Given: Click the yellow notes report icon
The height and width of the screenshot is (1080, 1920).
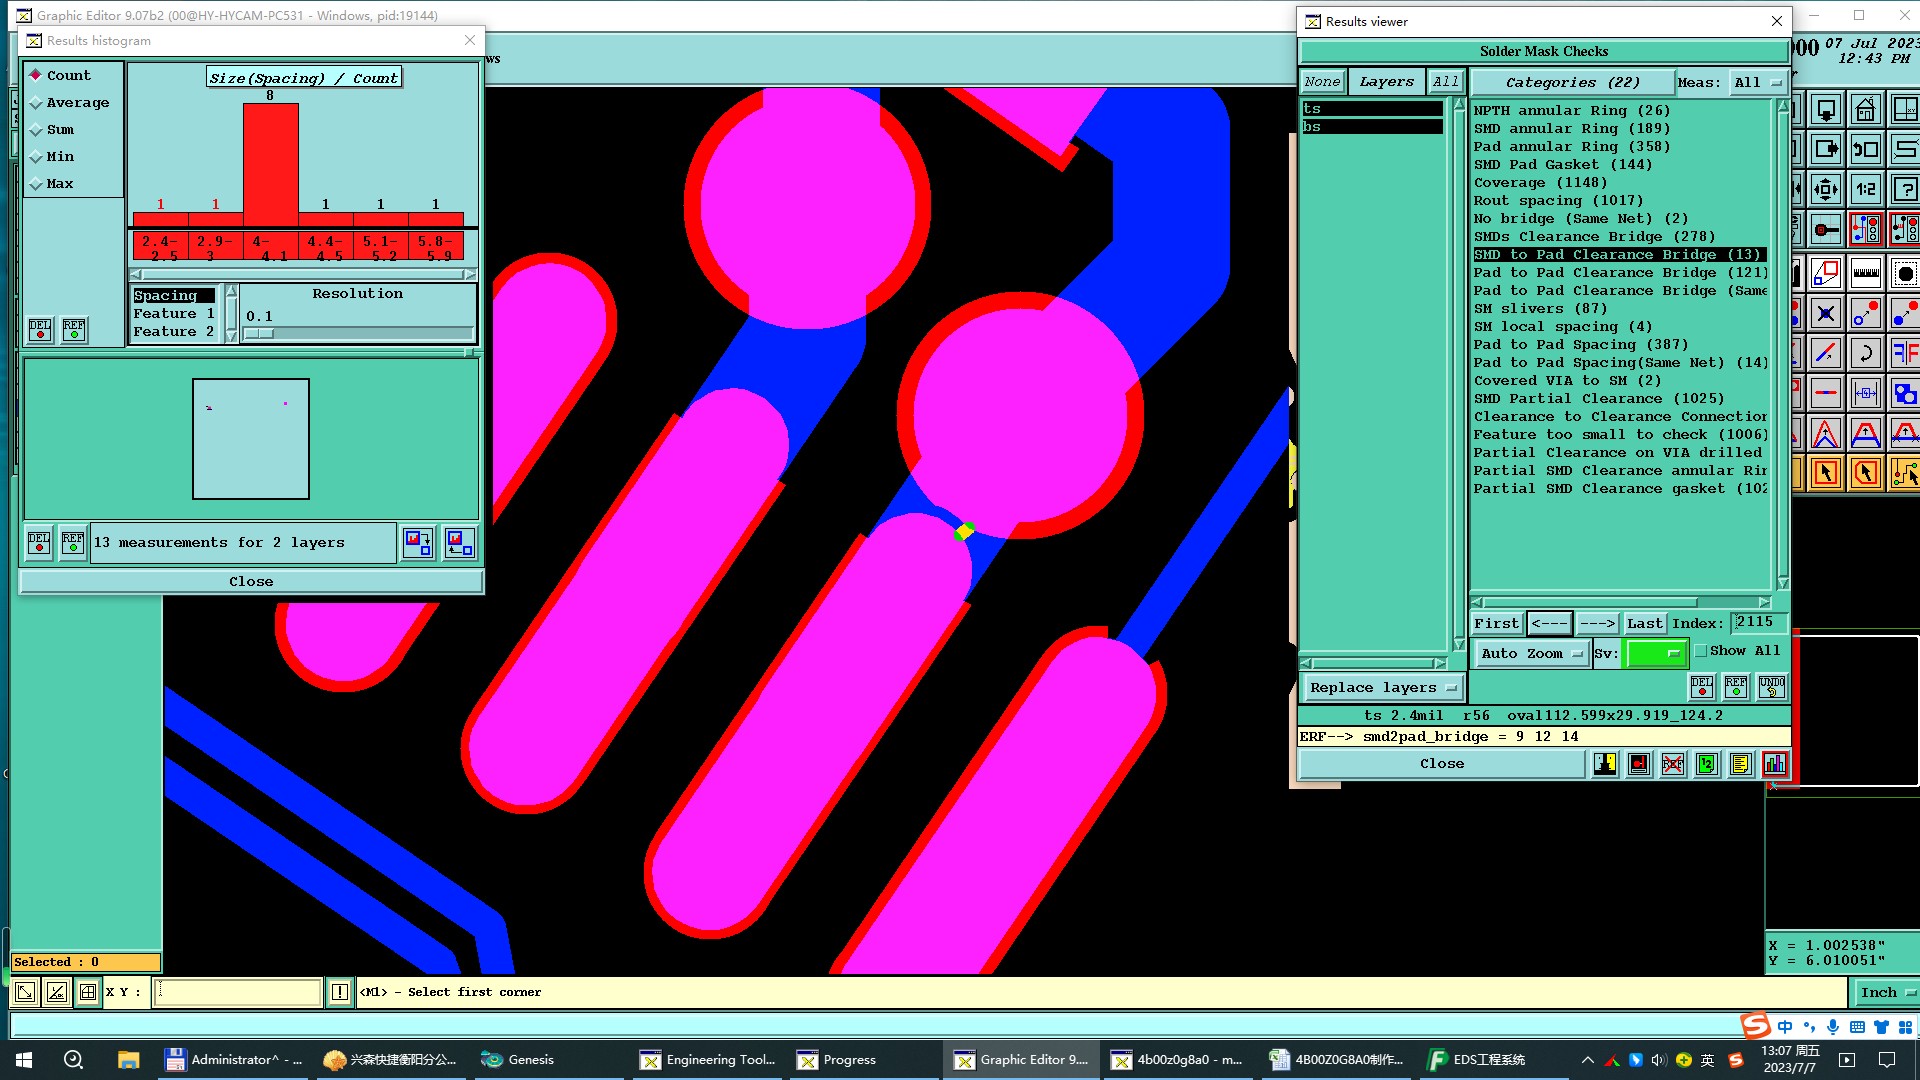Looking at the screenshot, I should [1740, 764].
